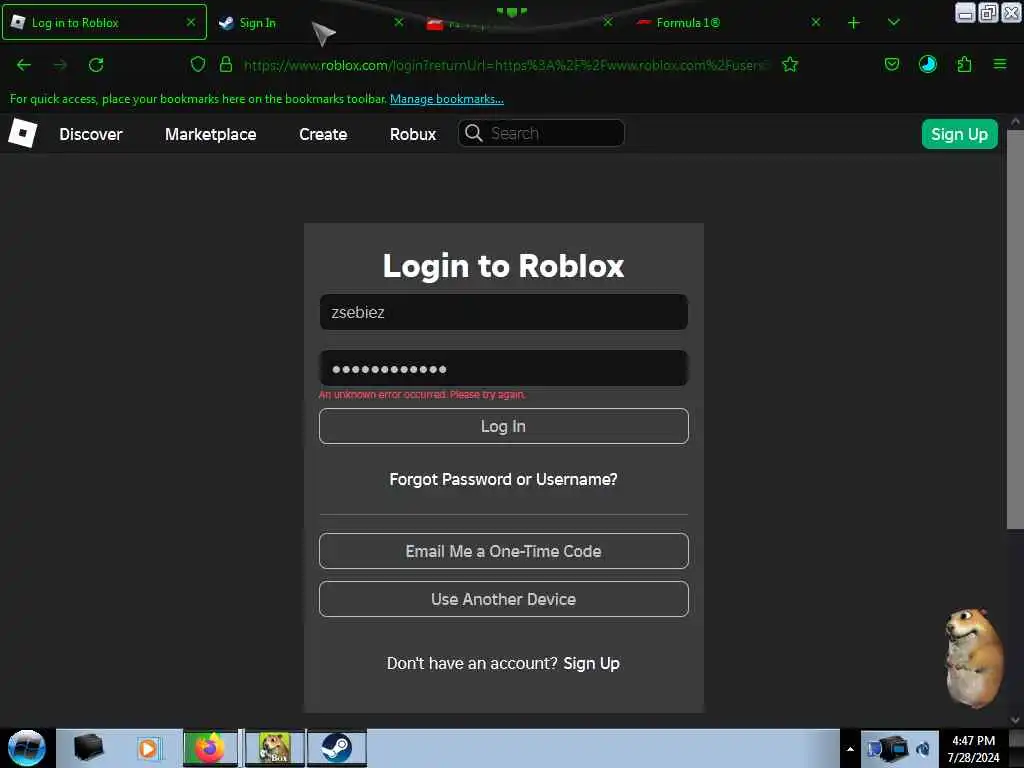
Task: Click the username field containing zsebiez
Action: (504, 312)
